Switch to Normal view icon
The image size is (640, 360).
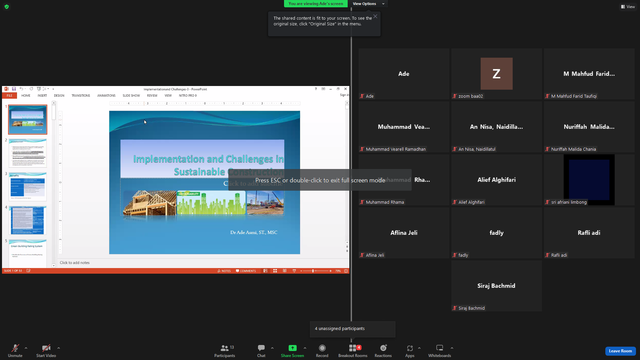coord(265,271)
